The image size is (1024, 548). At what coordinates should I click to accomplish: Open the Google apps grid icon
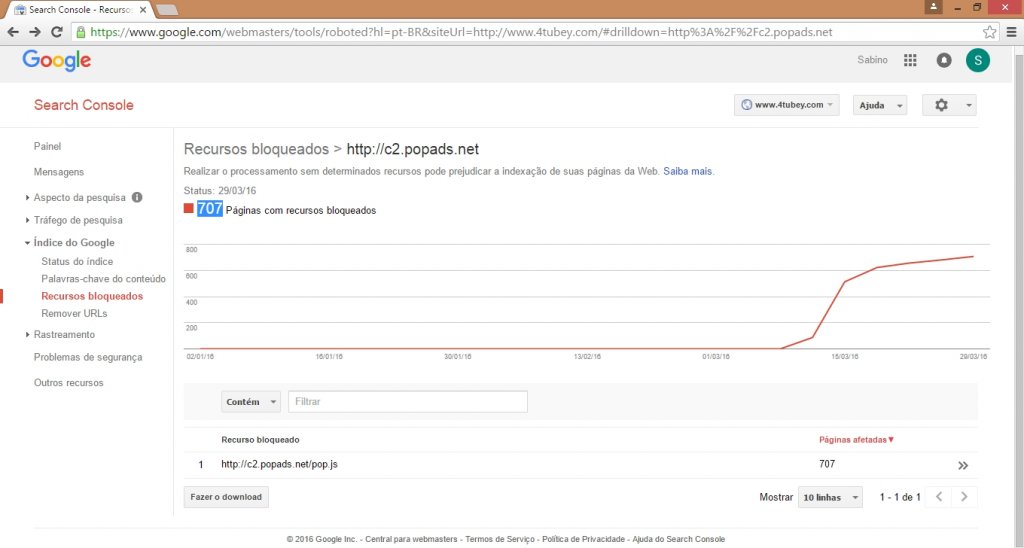click(910, 60)
